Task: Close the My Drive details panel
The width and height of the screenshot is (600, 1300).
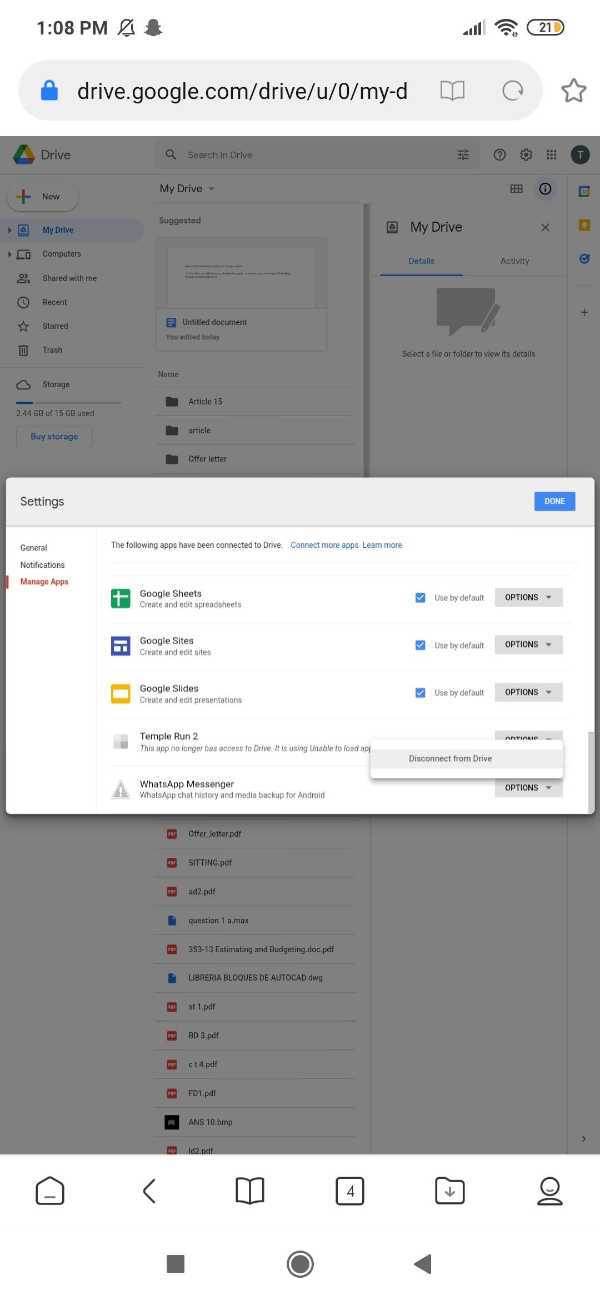Action: pos(545,227)
